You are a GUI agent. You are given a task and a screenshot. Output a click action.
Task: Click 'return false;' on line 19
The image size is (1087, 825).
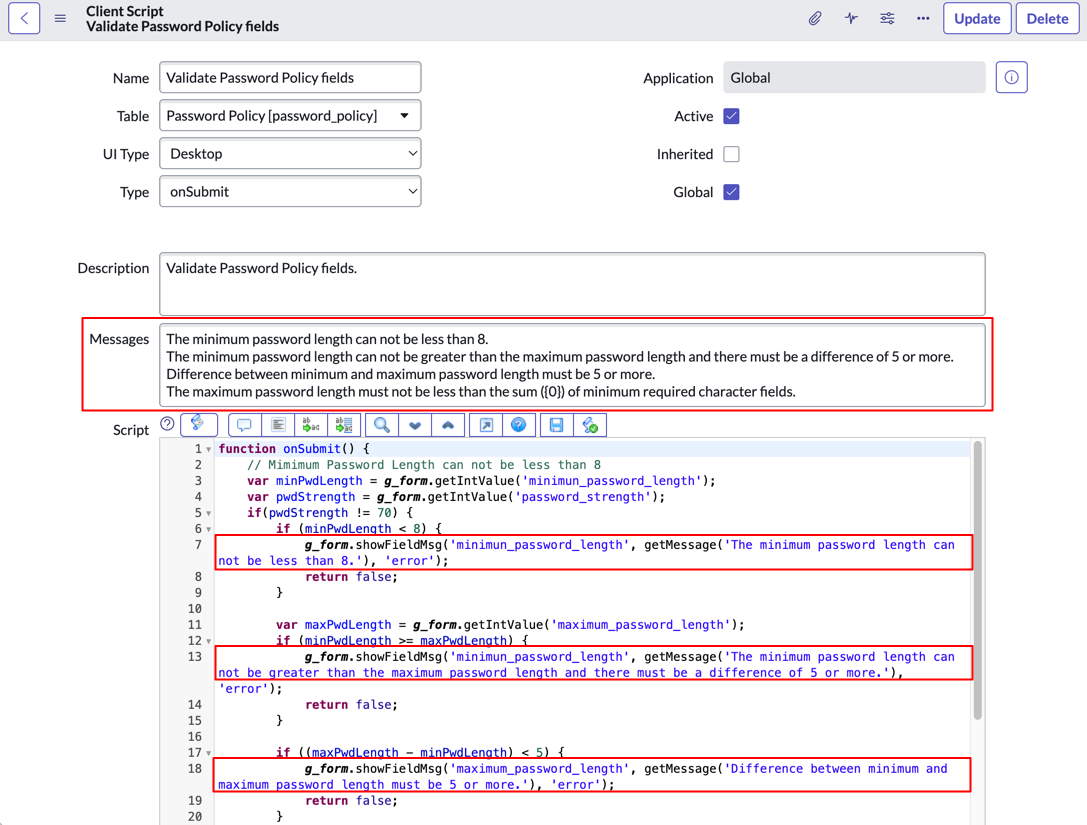click(351, 801)
